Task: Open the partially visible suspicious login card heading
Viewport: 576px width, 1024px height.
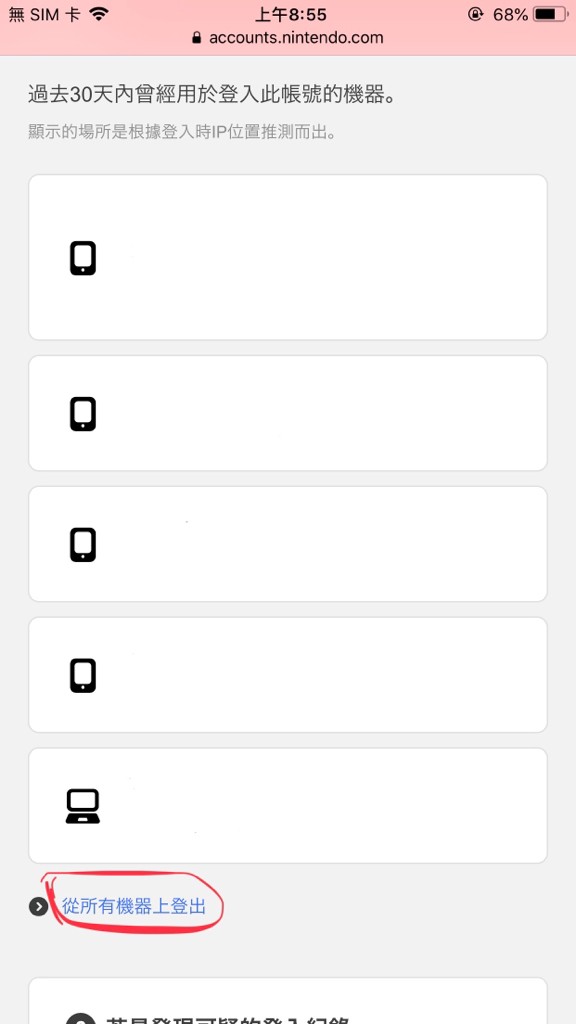Action: pyautogui.click(x=230, y=1019)
